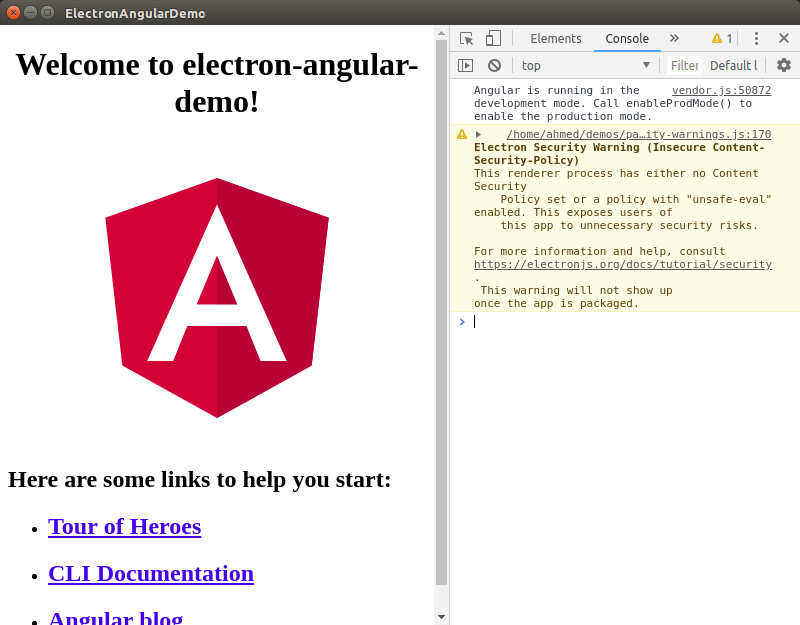The height and width of the screenshot is (625, 800).
Task: Open the CLI Documentation link
Action: coord(150,573)
